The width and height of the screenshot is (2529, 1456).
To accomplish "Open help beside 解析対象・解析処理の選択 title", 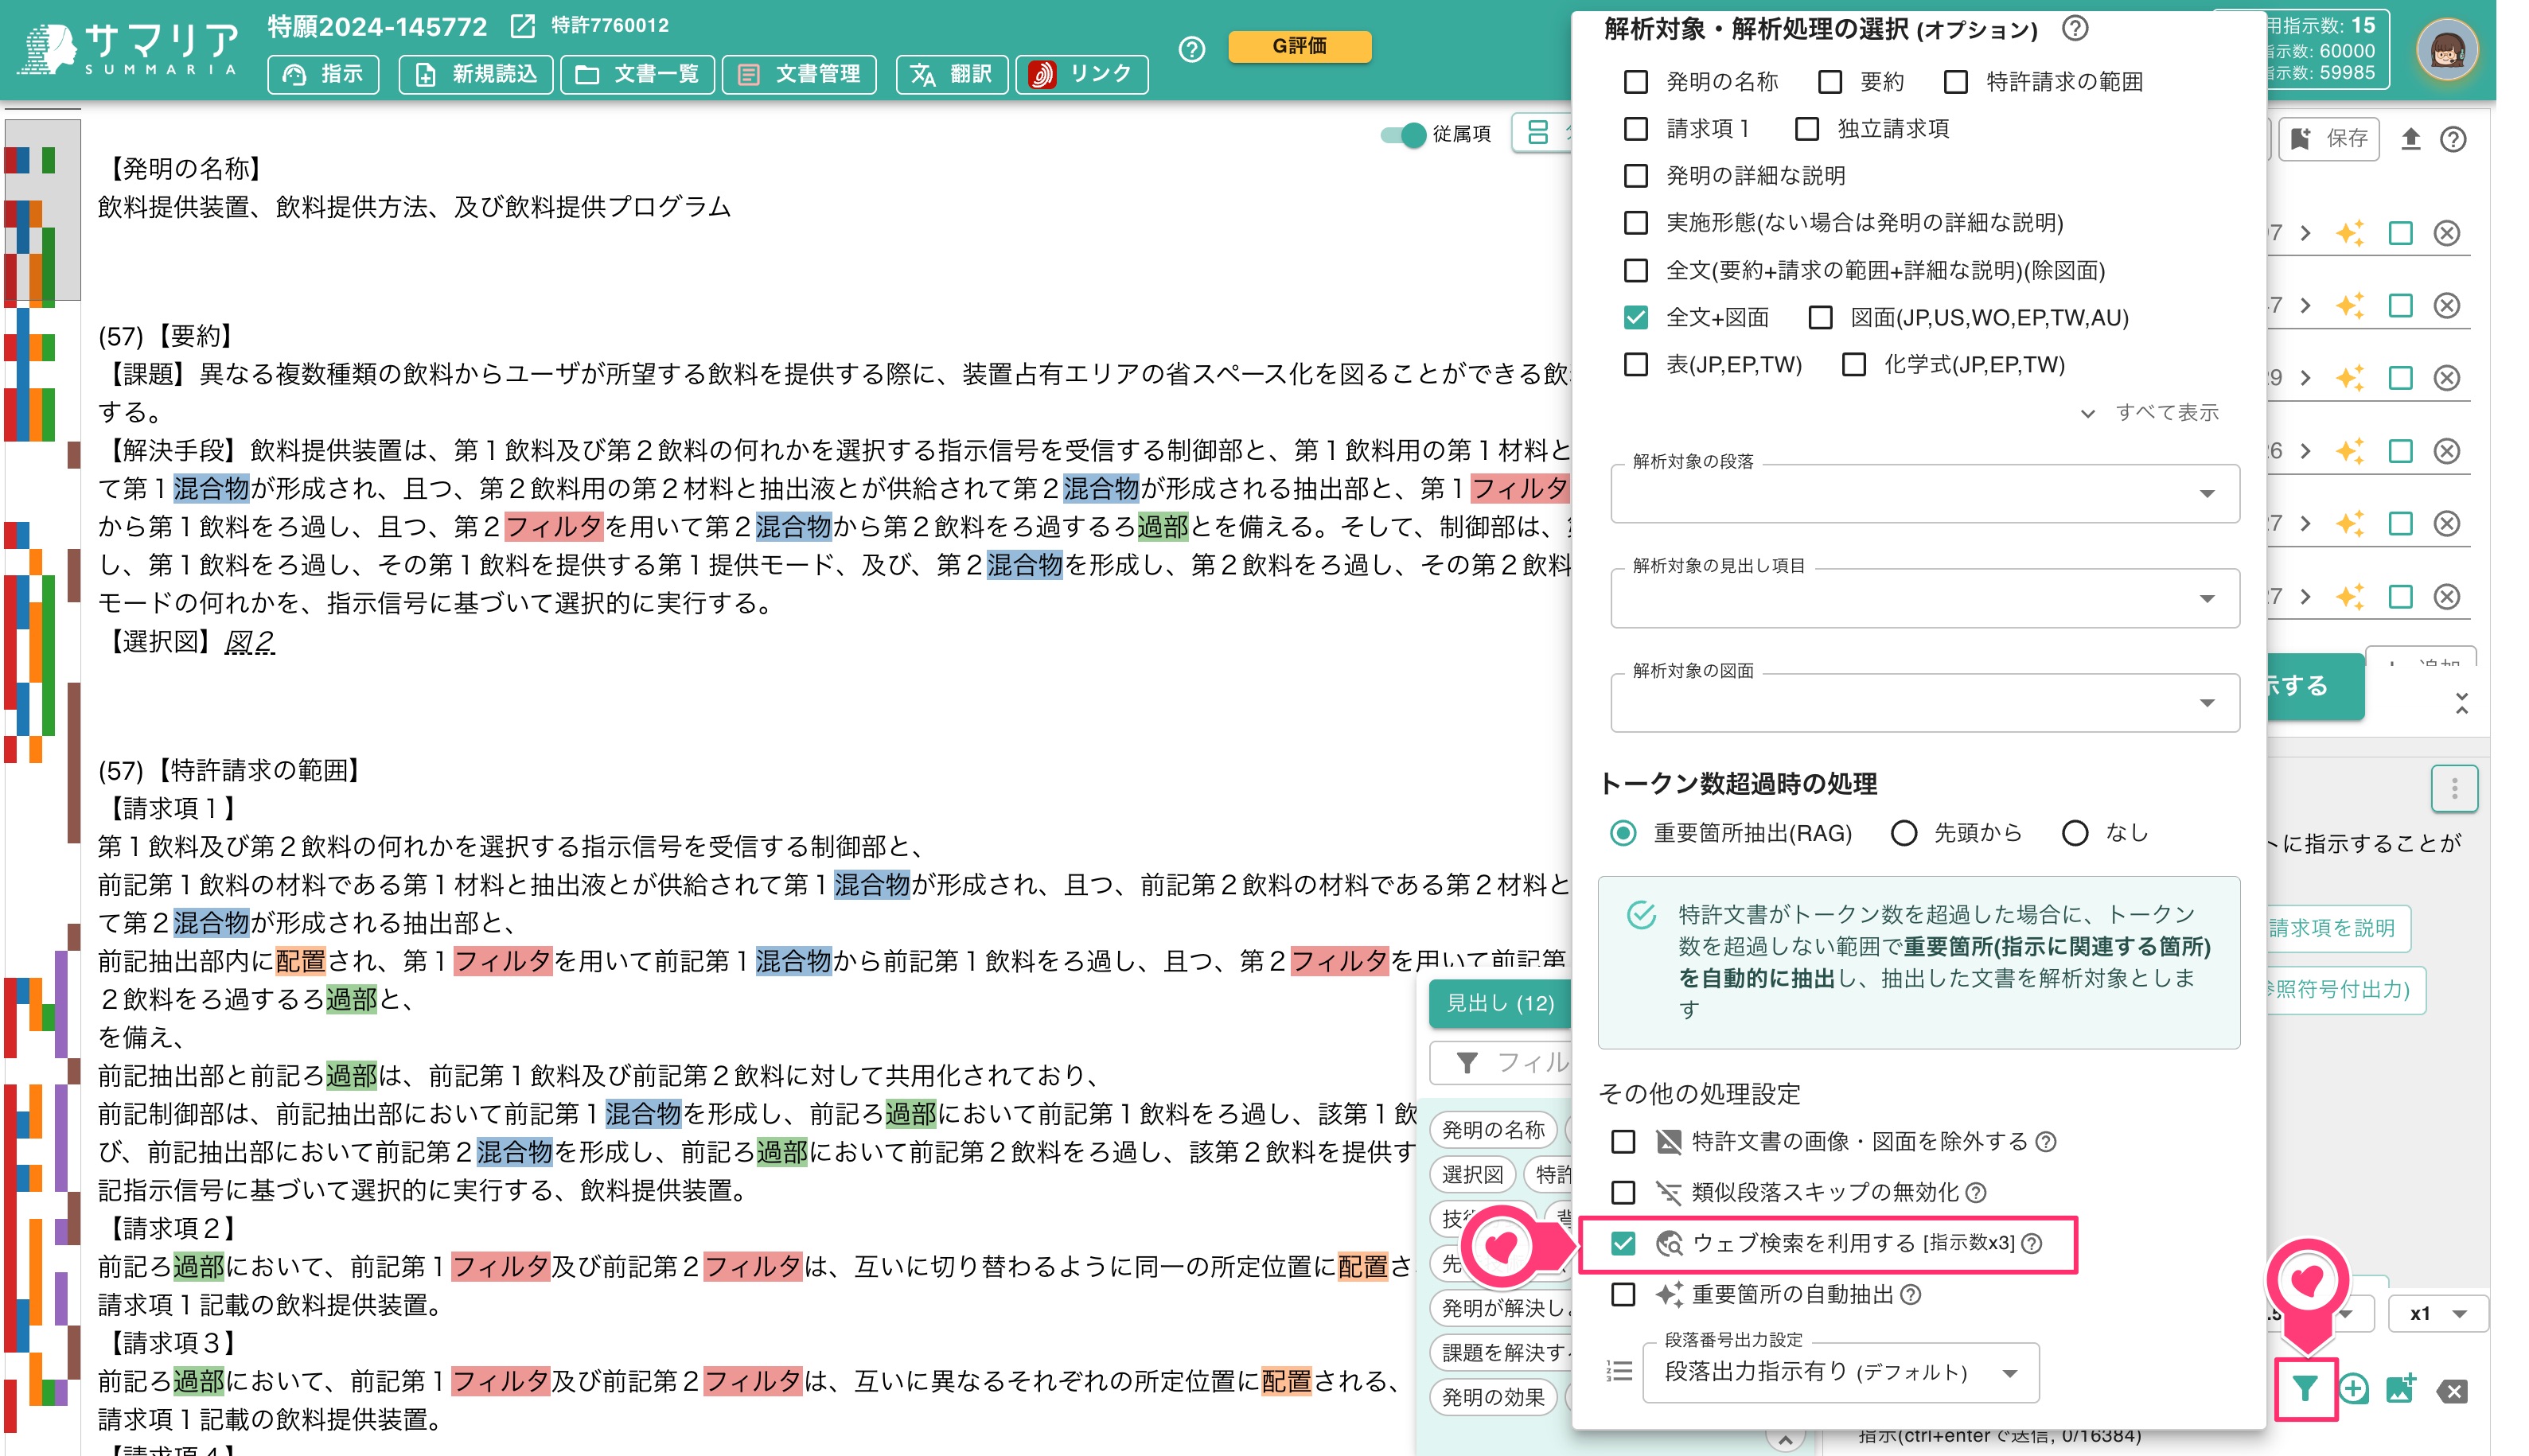I will pyautogui.click(x=2075, y=28).
